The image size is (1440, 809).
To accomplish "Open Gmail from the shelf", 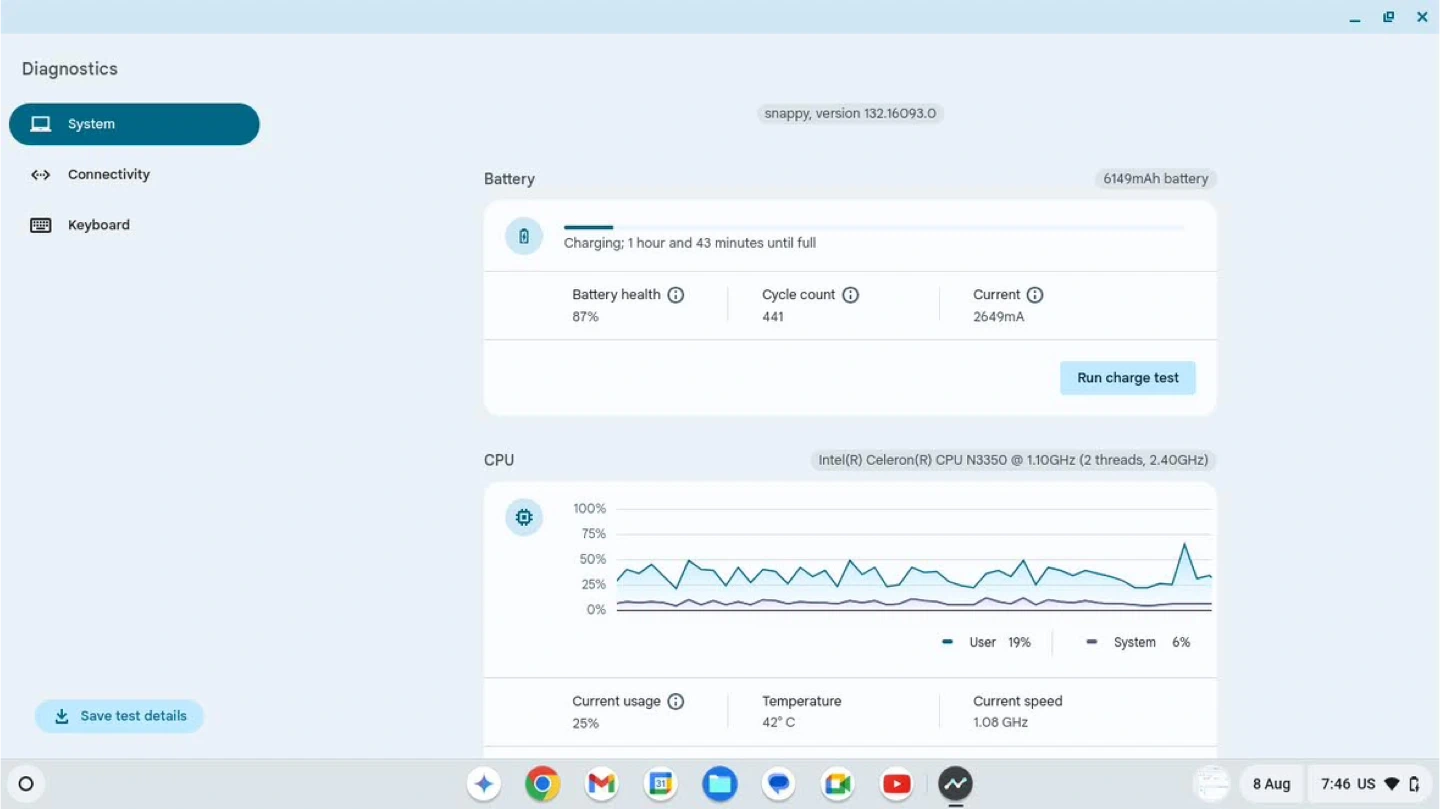I will pos(601,784).
